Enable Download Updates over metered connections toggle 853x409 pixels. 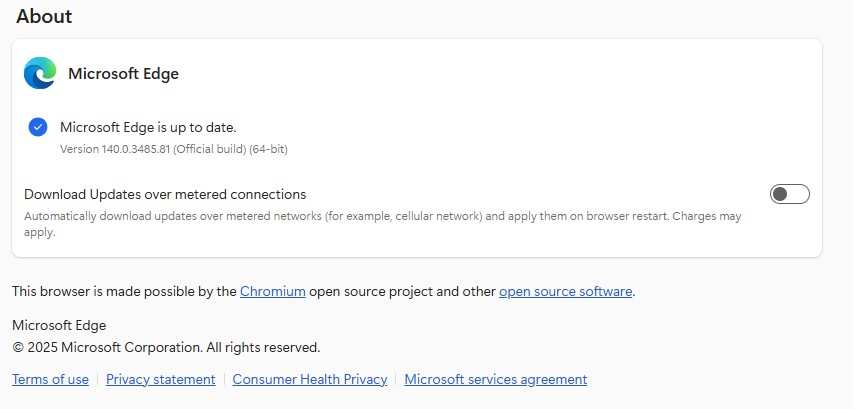click(789, 194)
